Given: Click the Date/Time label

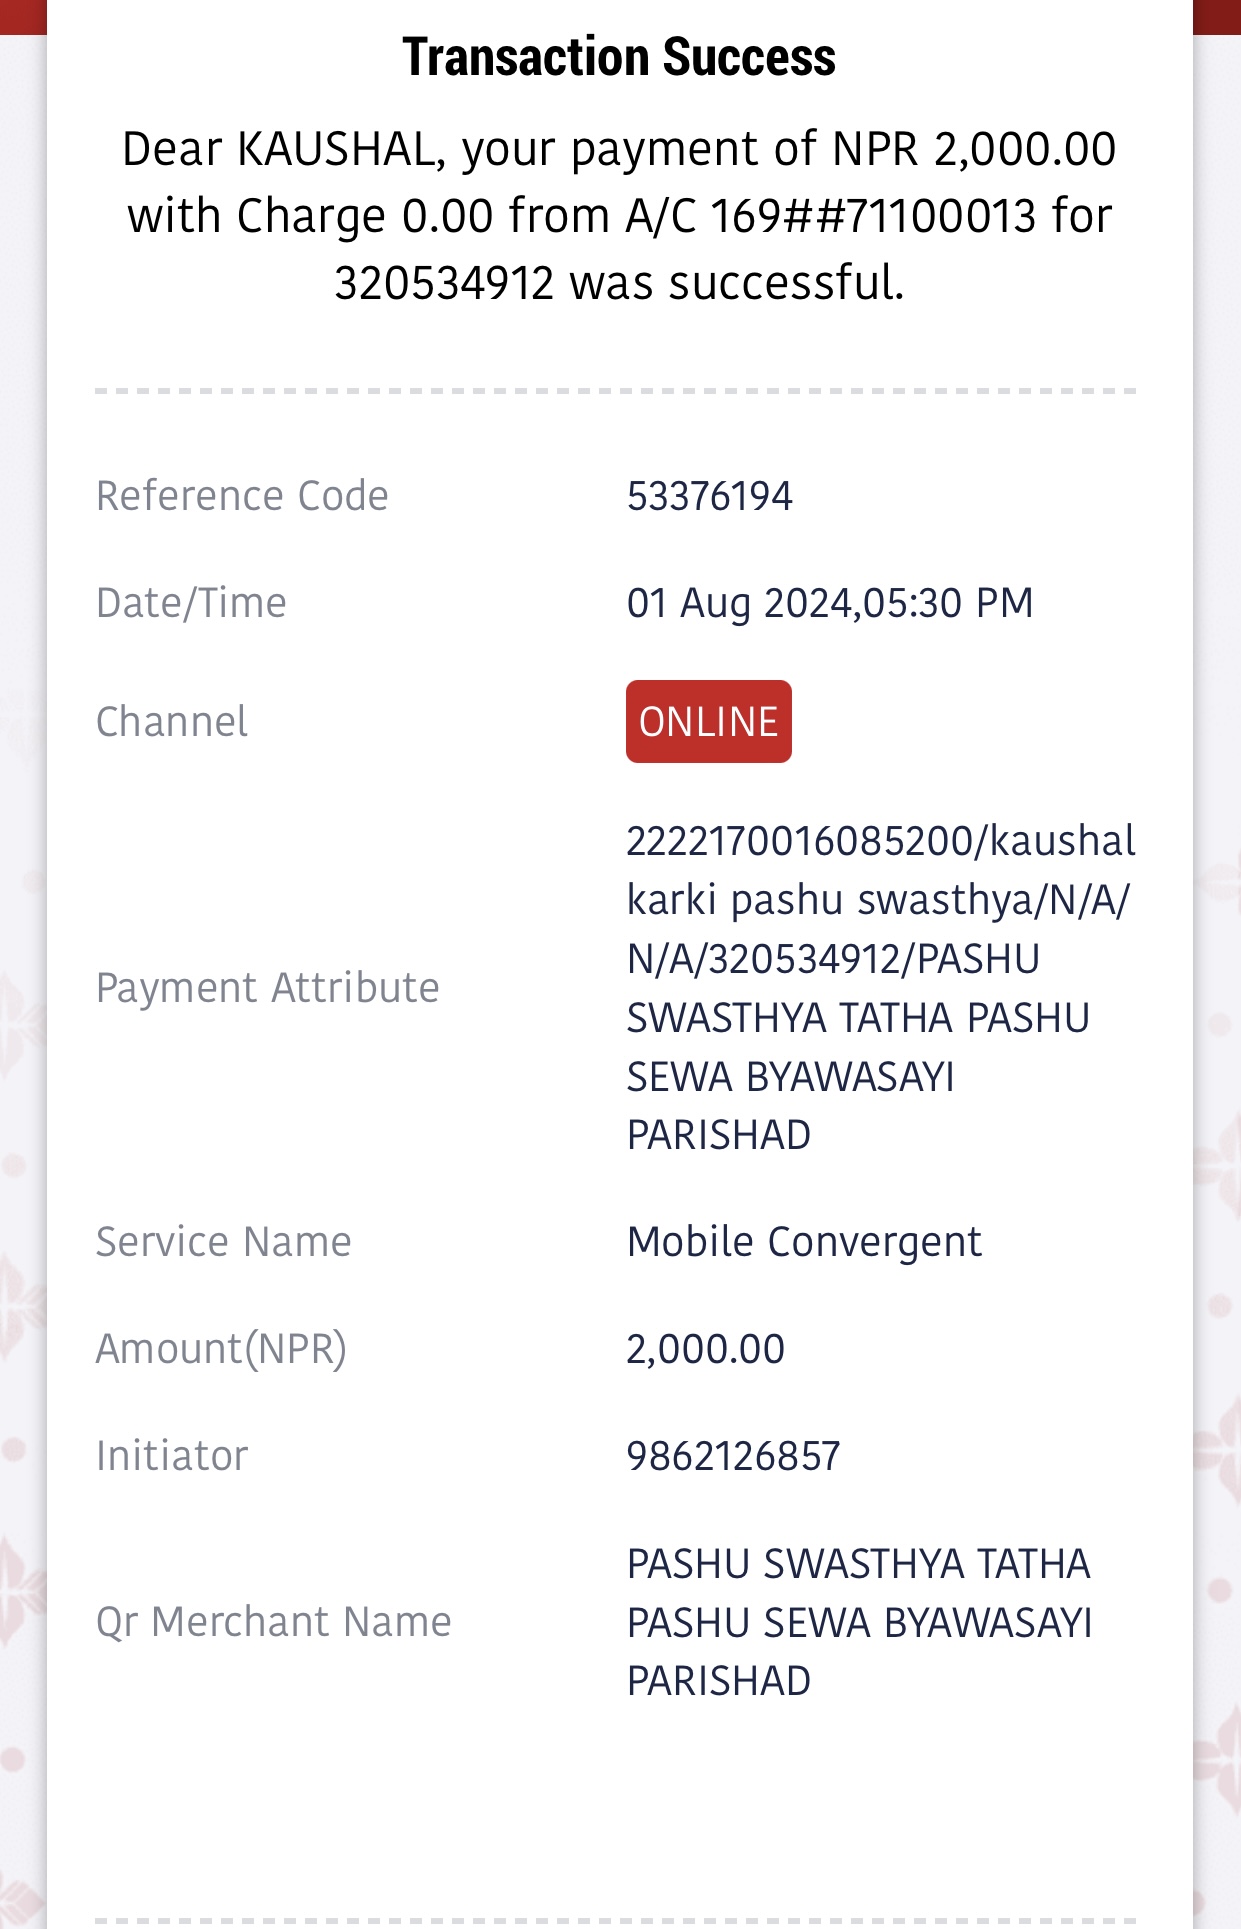Looking at the screenshot, I should [x=191, y=603].
